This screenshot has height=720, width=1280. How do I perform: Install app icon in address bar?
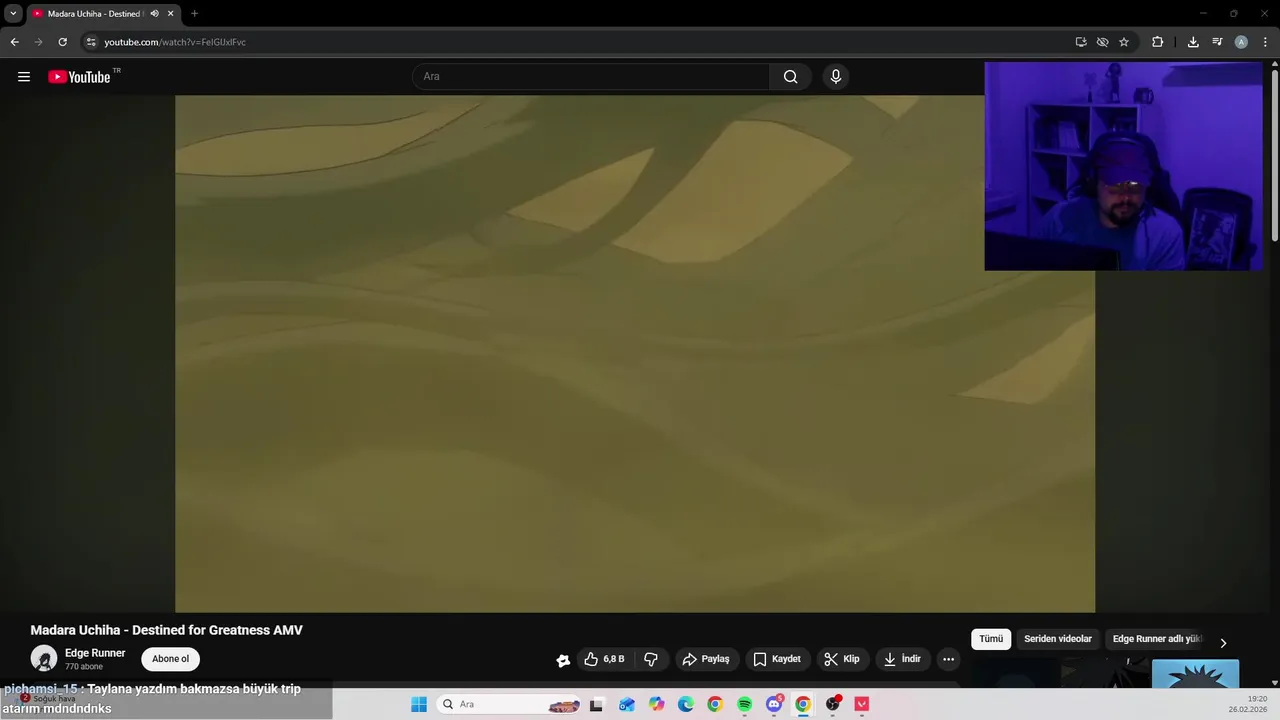(x=1081, y=42)
